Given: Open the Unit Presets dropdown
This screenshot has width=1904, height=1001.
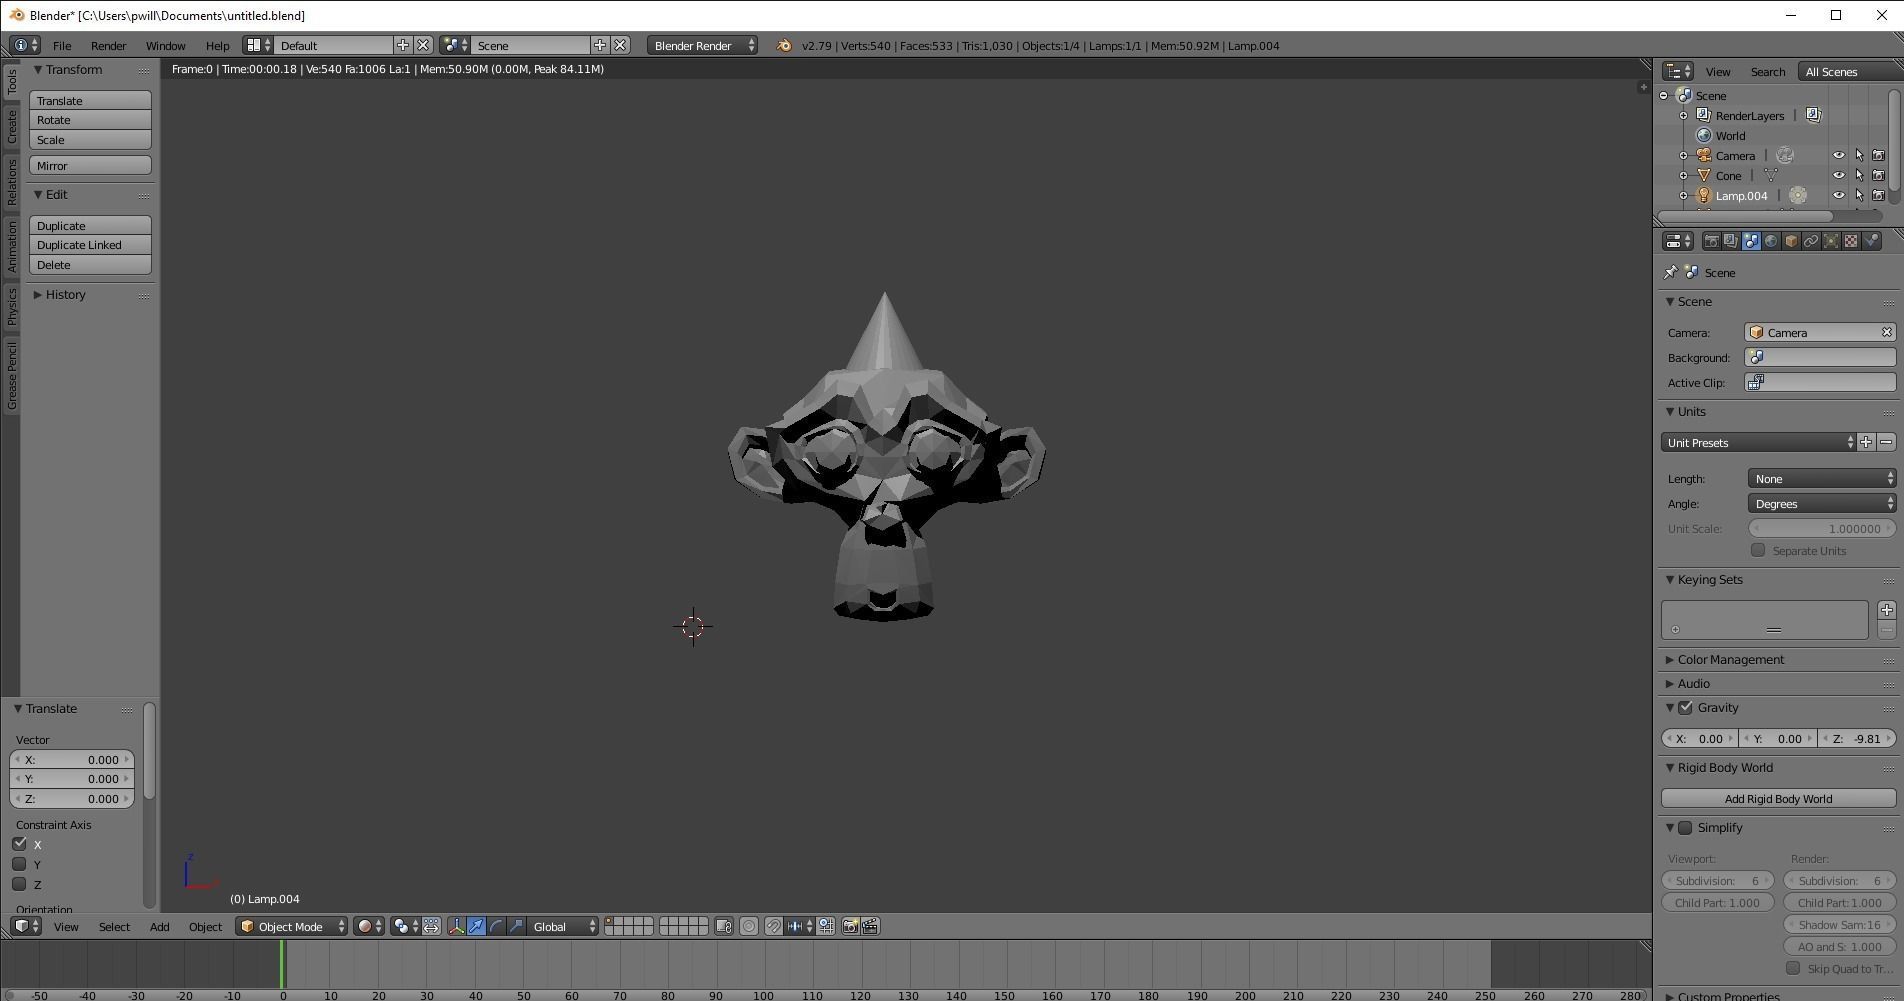Looking at the screenshot, I should pyautogui.click(x=1758, y=442).
